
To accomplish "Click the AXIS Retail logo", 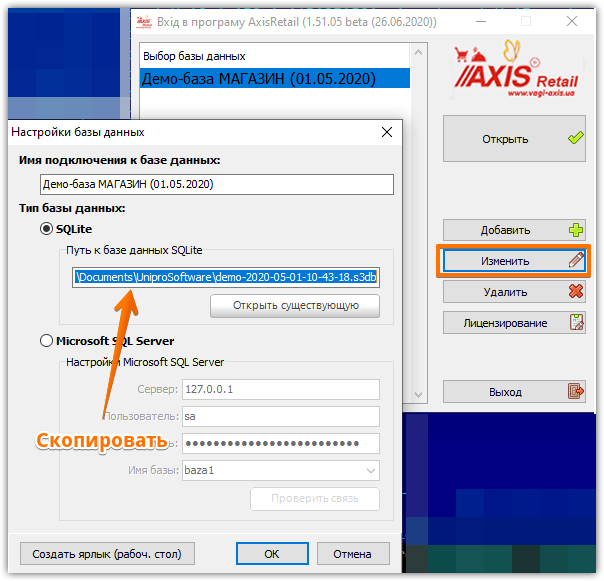I will (517, 70).
